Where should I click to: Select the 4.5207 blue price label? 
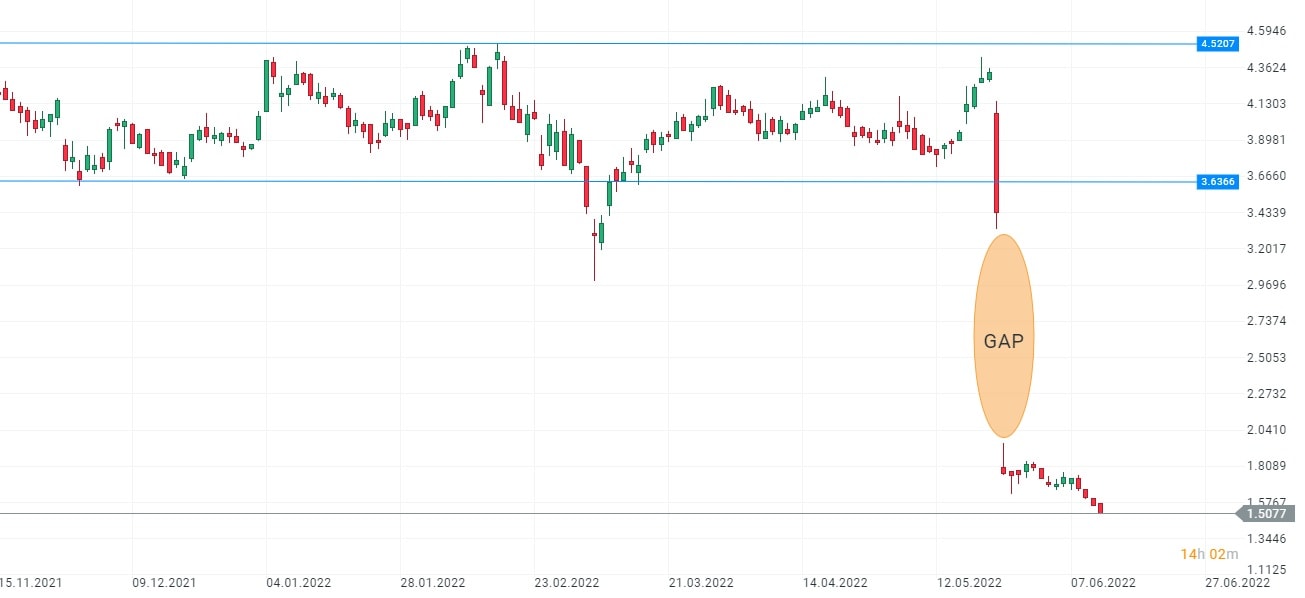pyautogui.click(x=1218, y=44)
